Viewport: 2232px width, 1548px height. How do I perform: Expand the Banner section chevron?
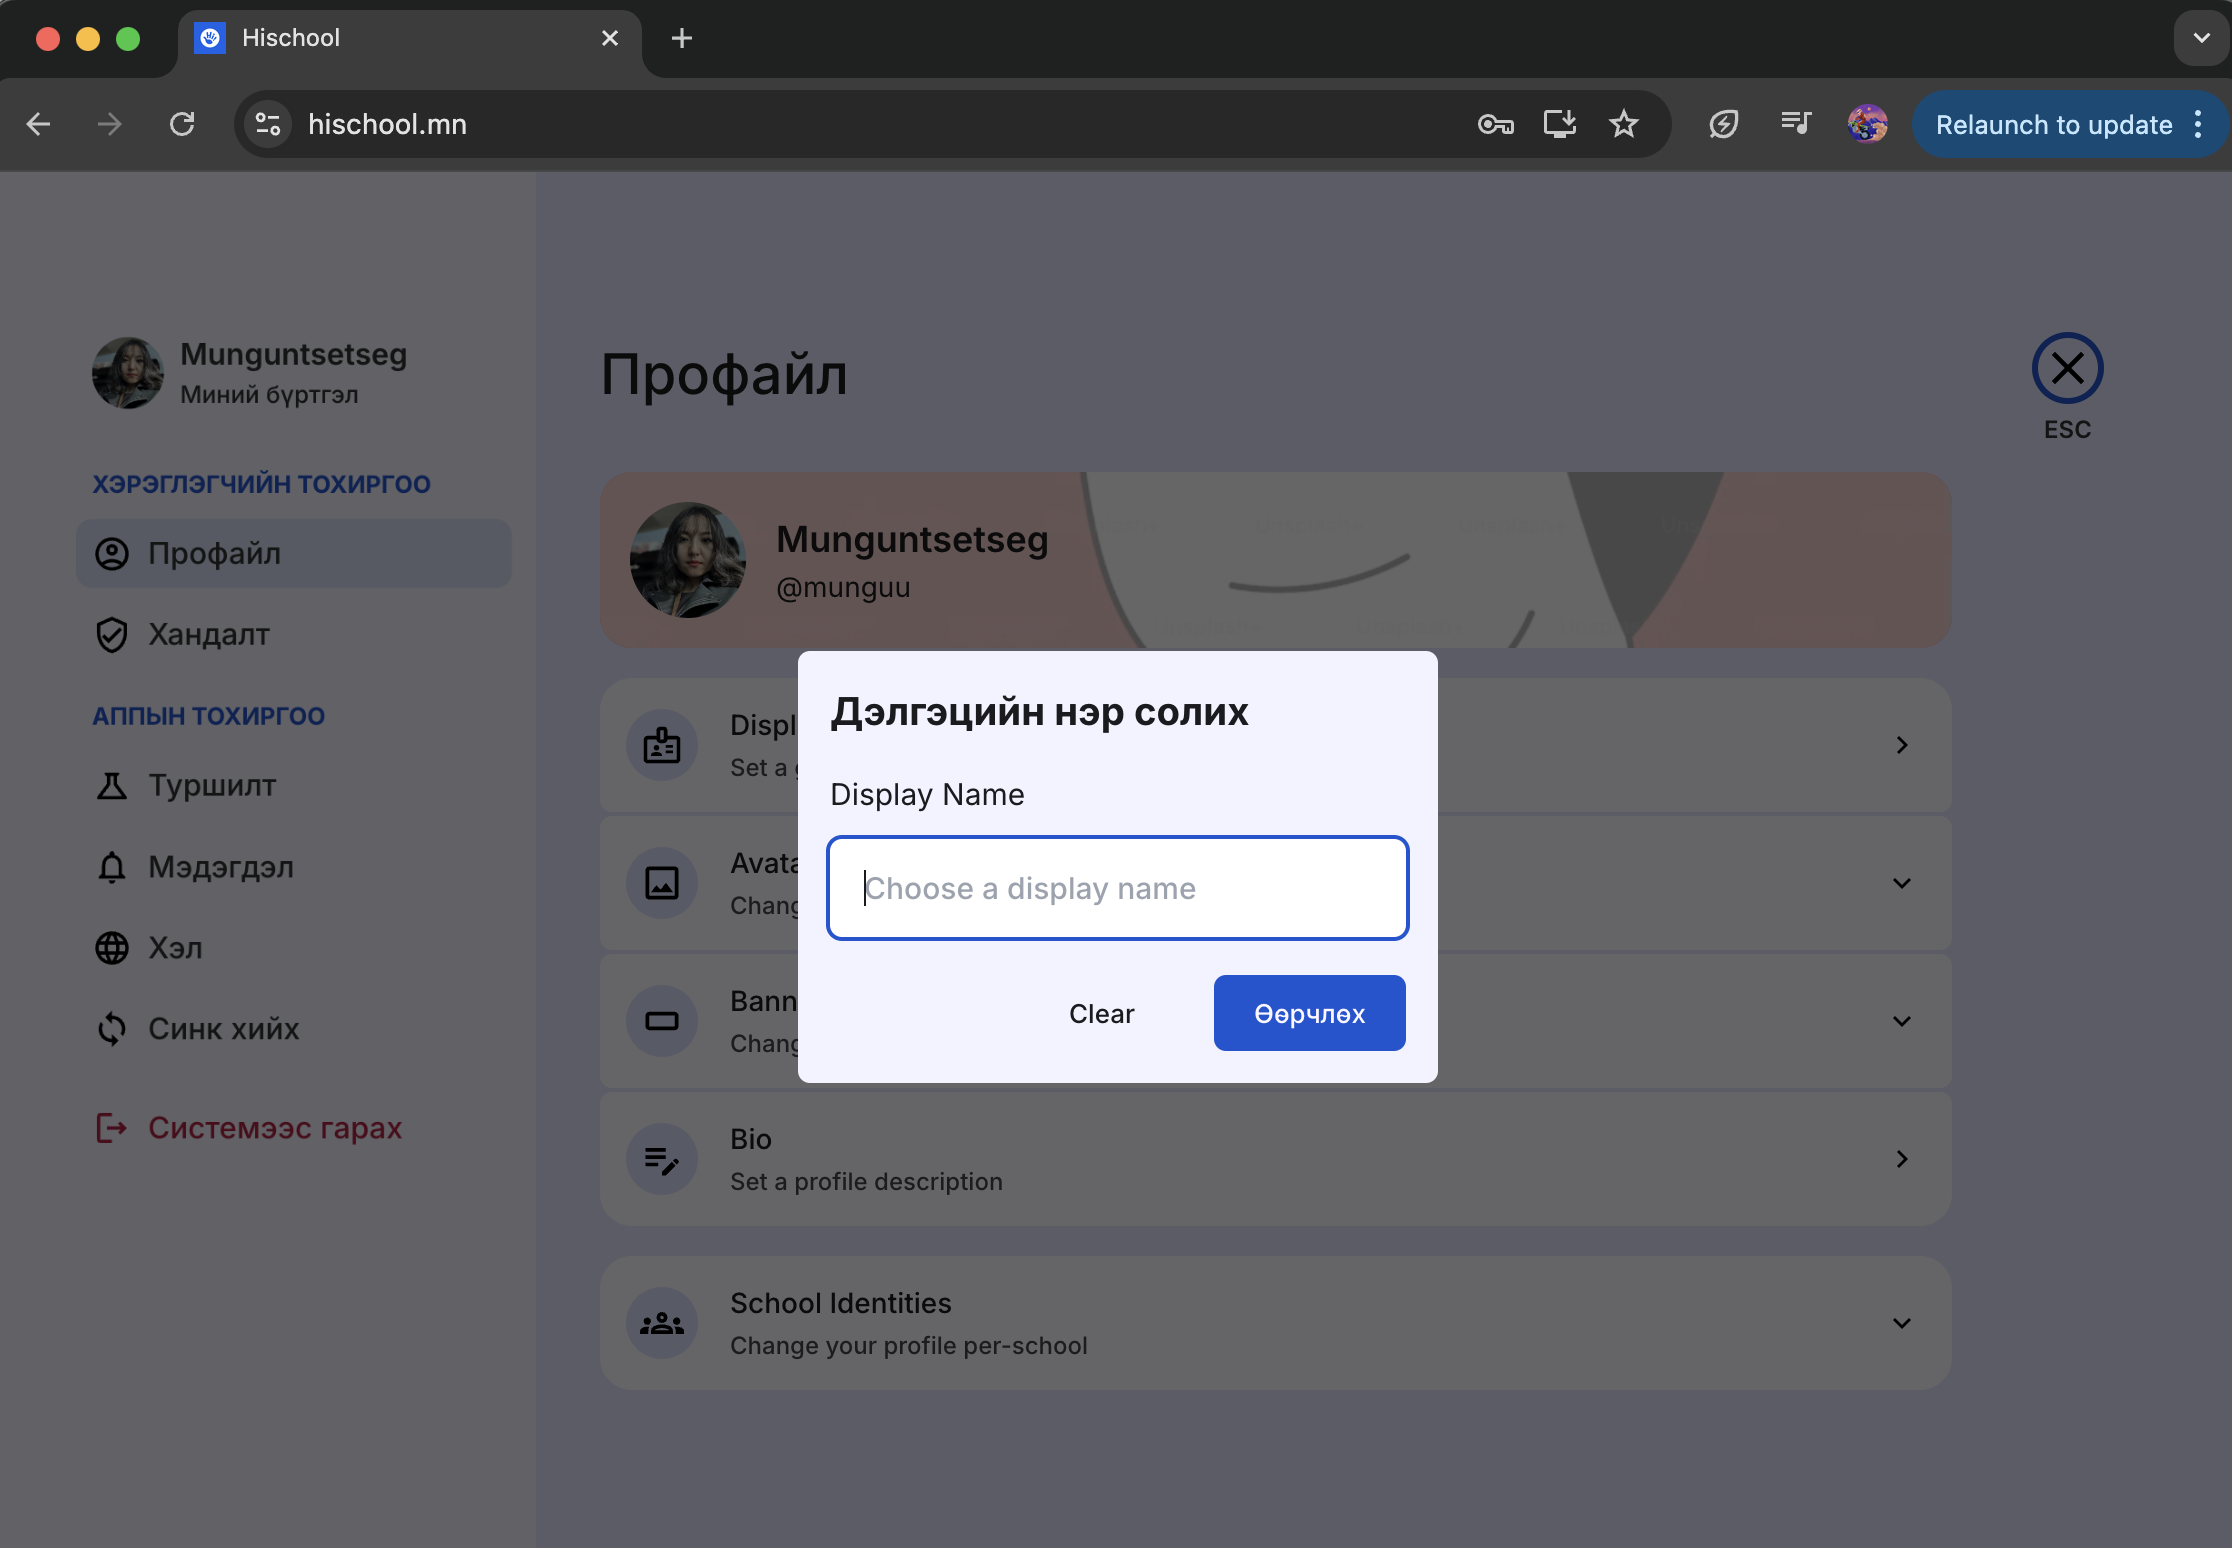click(x=1902, y=1021)
